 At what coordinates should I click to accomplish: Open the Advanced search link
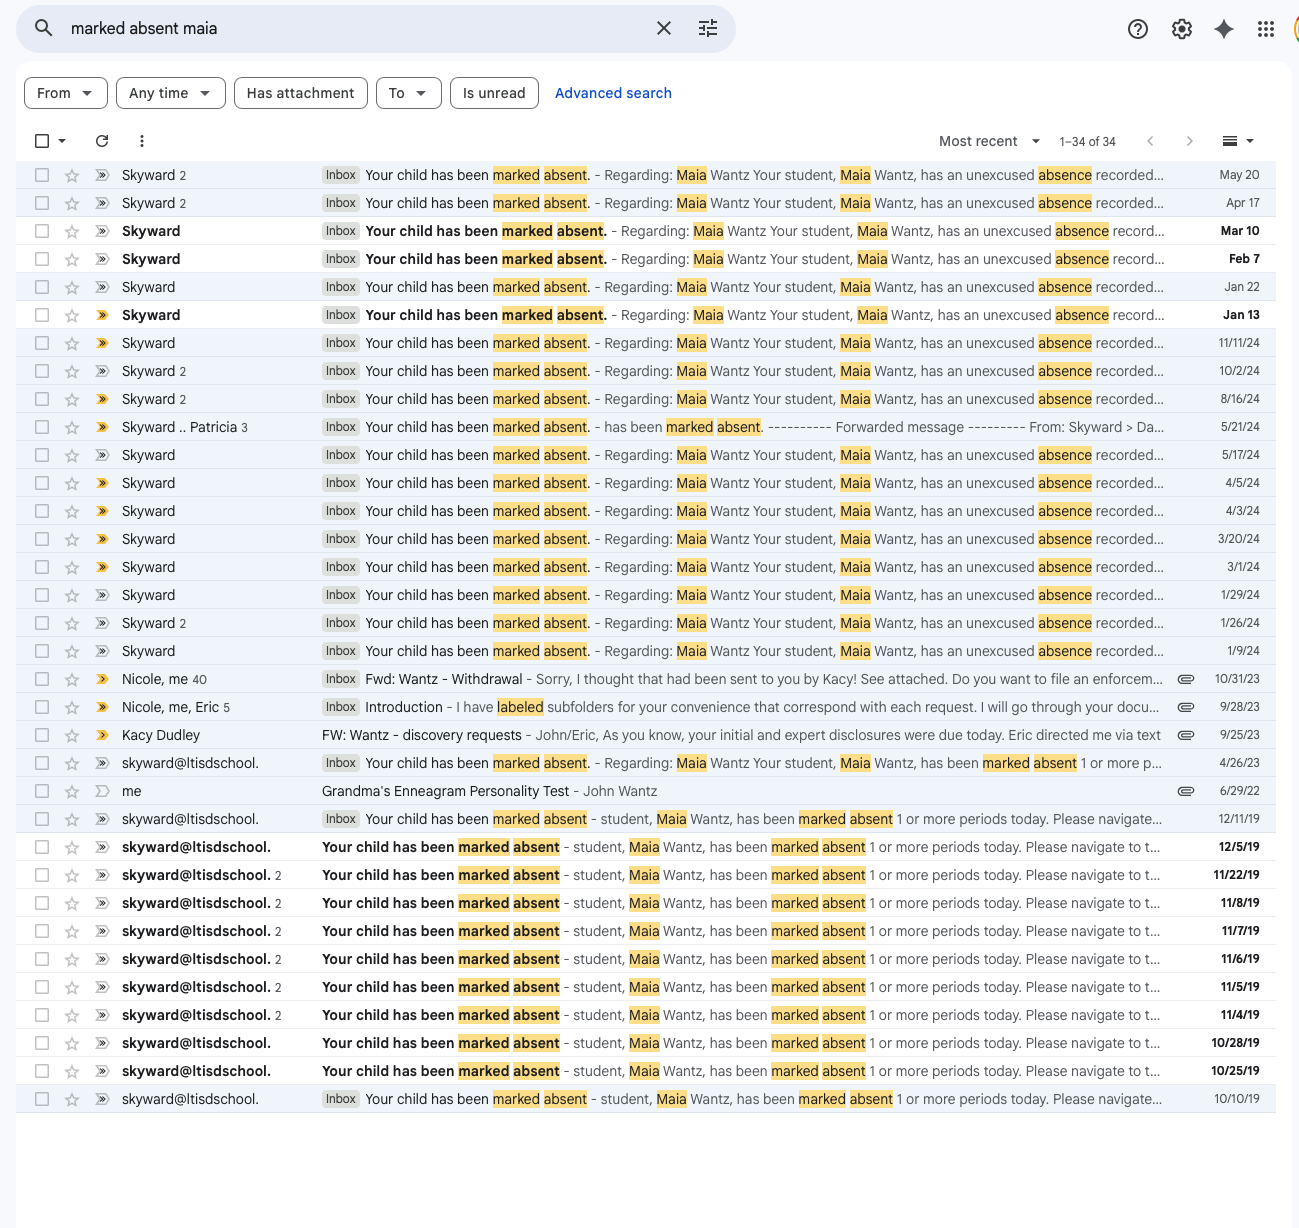[613, 93]
